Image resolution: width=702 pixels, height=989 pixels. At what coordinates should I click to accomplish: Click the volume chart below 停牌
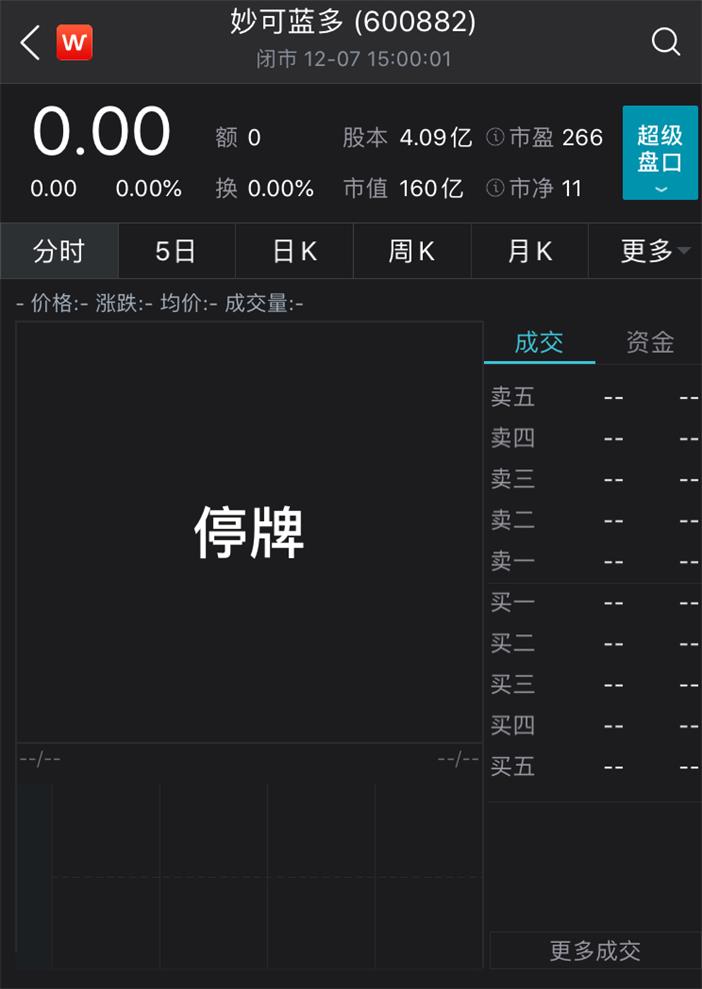tap(249, 875)
